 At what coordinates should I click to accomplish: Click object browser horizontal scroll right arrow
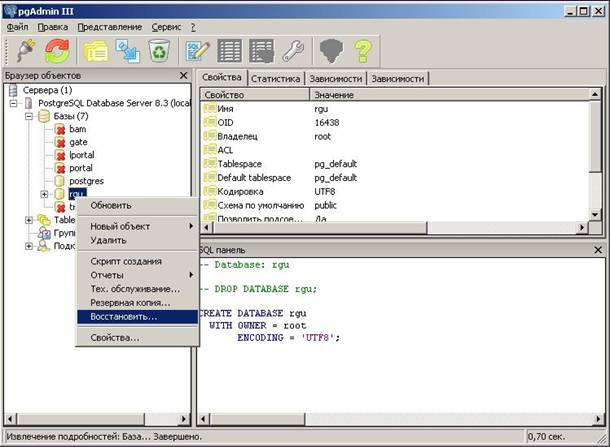184,419
